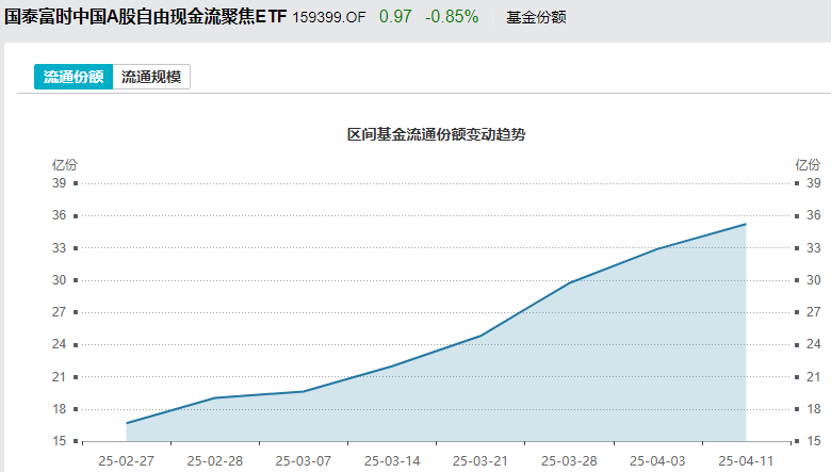Click x-axis date label 25-04-03
The height and width of the screenshot is (472, 832).
click(x=657, y=461)
